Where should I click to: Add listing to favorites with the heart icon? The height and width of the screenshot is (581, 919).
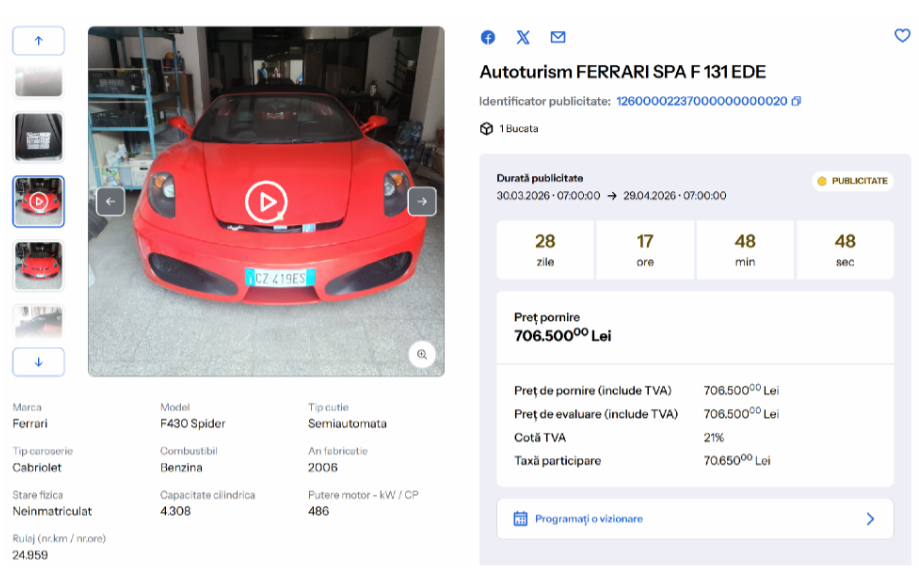902,36
